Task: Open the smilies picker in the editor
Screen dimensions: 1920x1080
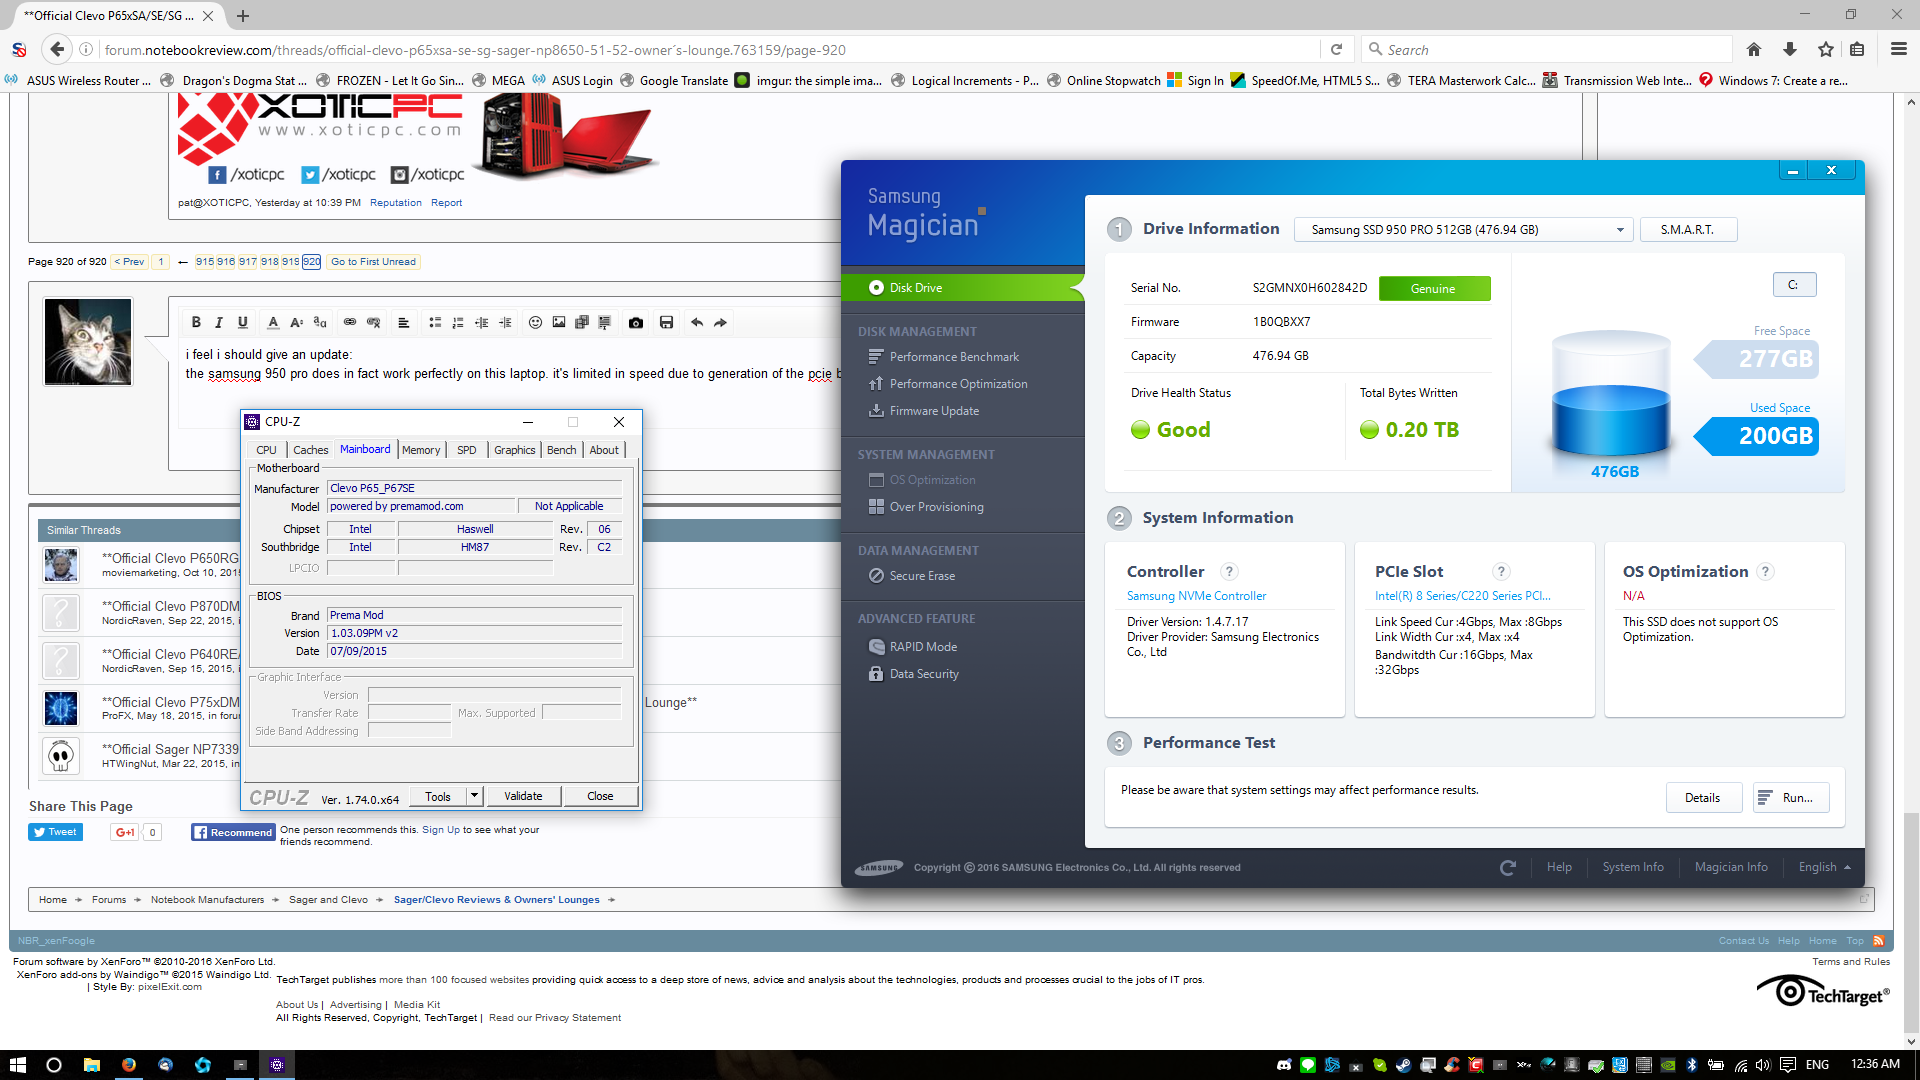Action: [535, 322]
